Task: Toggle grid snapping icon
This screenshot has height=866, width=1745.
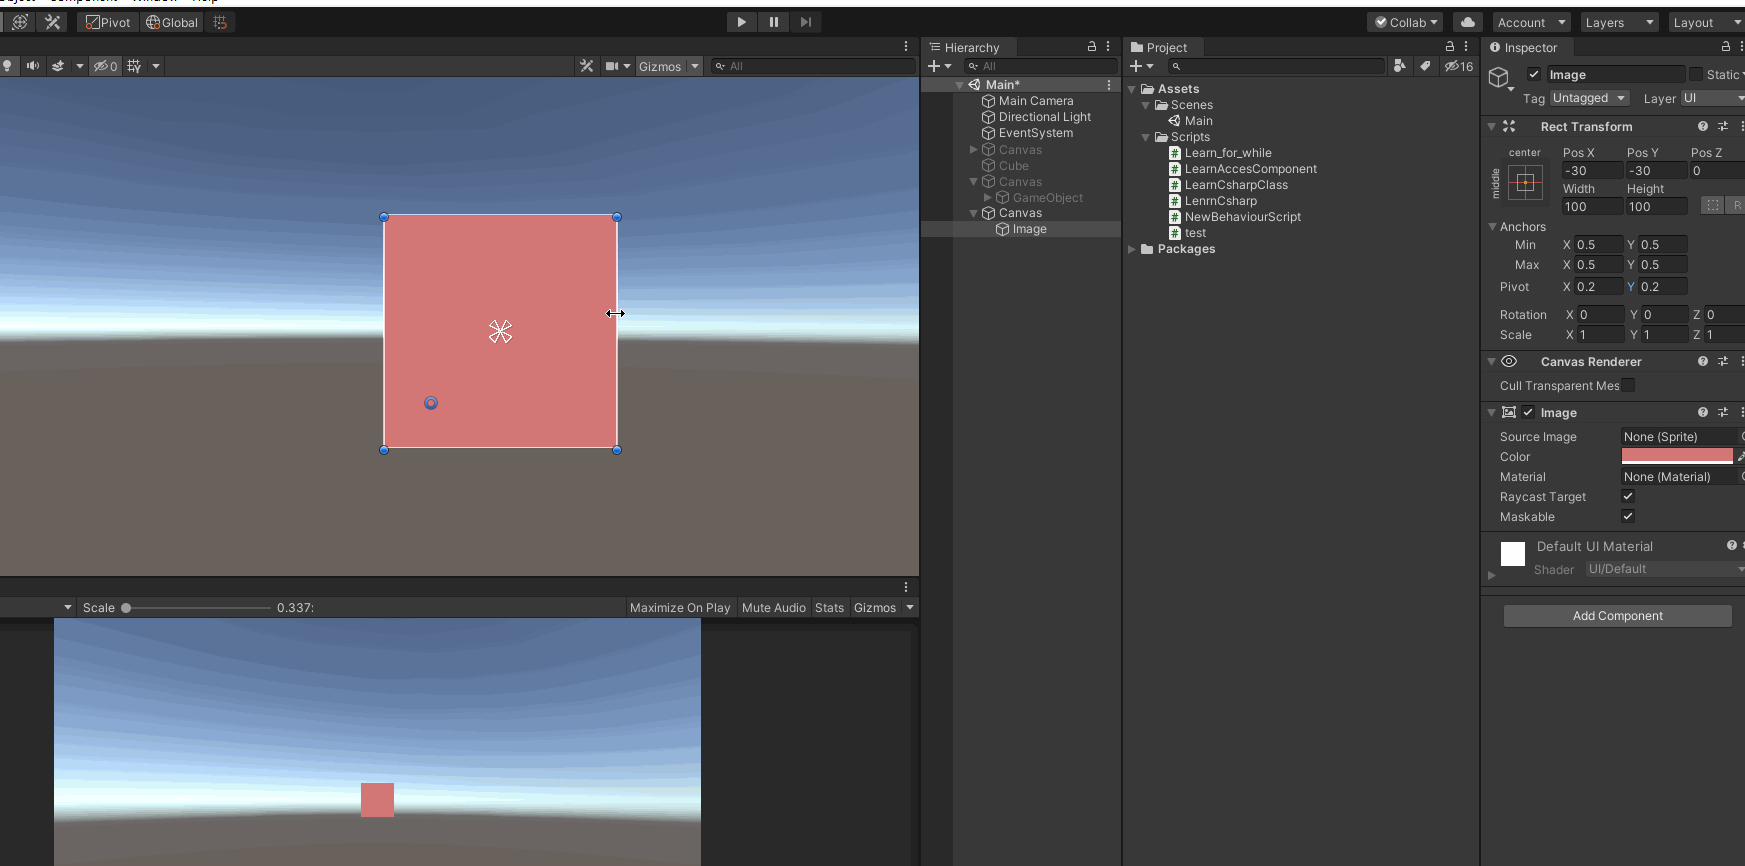Action: (x=220, y=22)
